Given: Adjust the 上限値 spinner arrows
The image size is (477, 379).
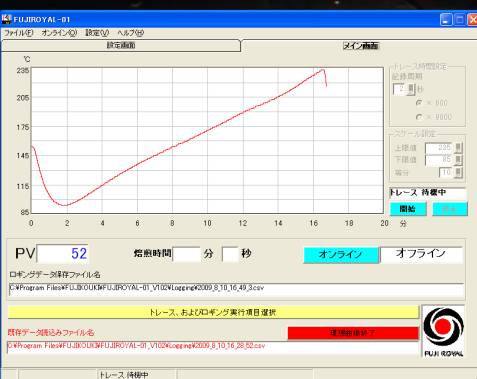Looking at the screenshot, I should click(459, 148).
